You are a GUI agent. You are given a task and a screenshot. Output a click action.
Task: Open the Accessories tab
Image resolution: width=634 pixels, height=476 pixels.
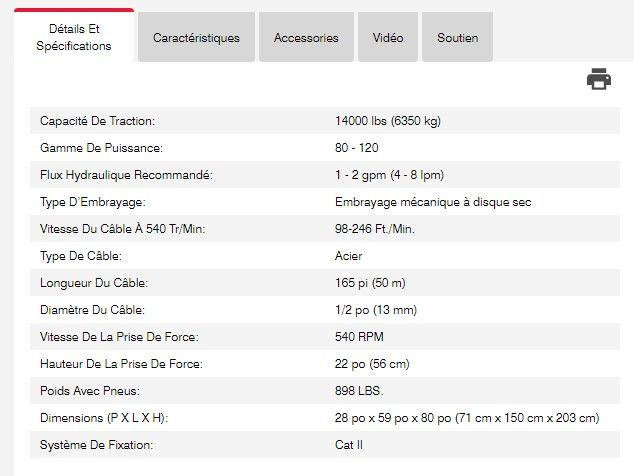(x=306, y=38)
